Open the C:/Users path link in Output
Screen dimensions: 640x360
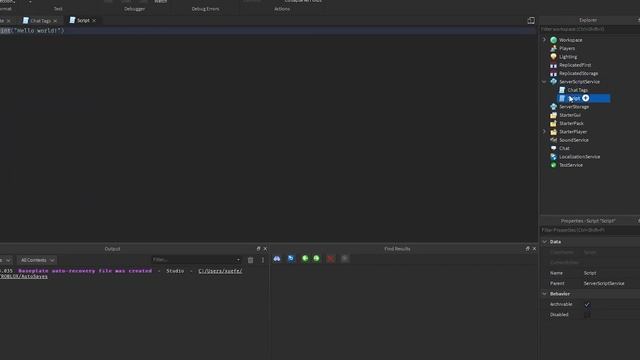point(220,271)
